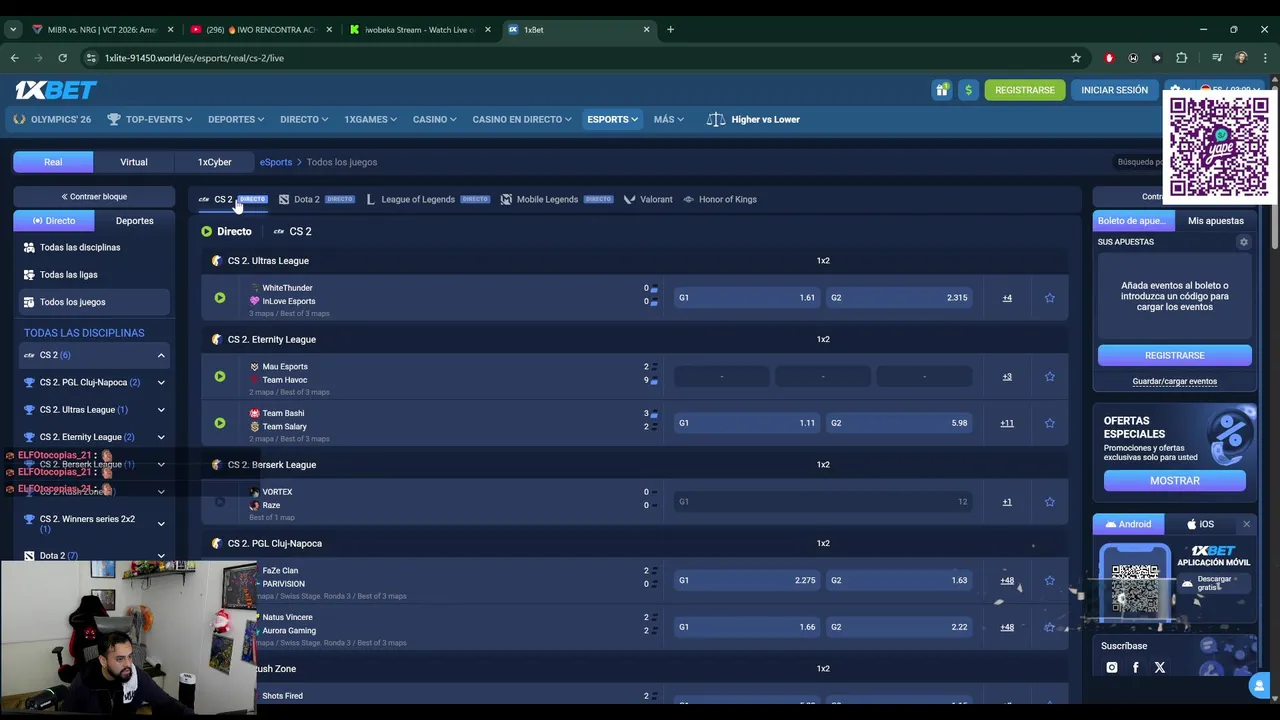Open the TOP-EVENTS dropdown menu
Image resolution: width=1280 pixels, height=720 pixels.
159,119
